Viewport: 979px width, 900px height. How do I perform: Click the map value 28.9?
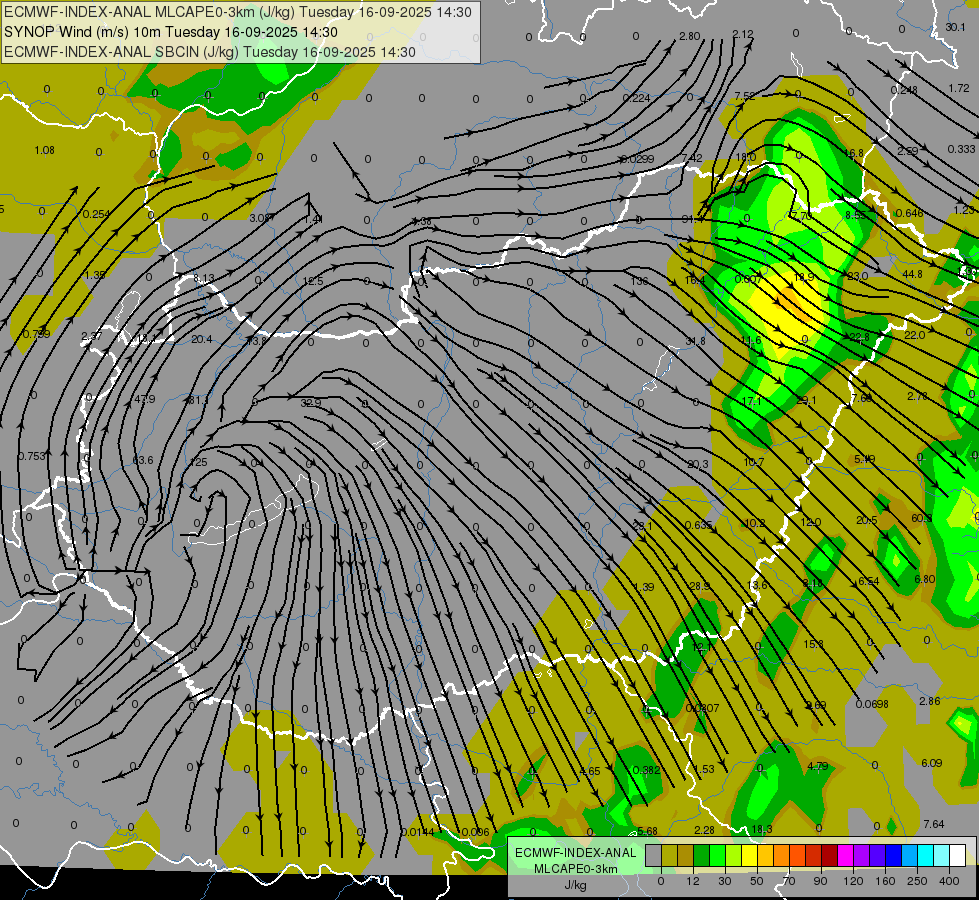coord(699,586)
